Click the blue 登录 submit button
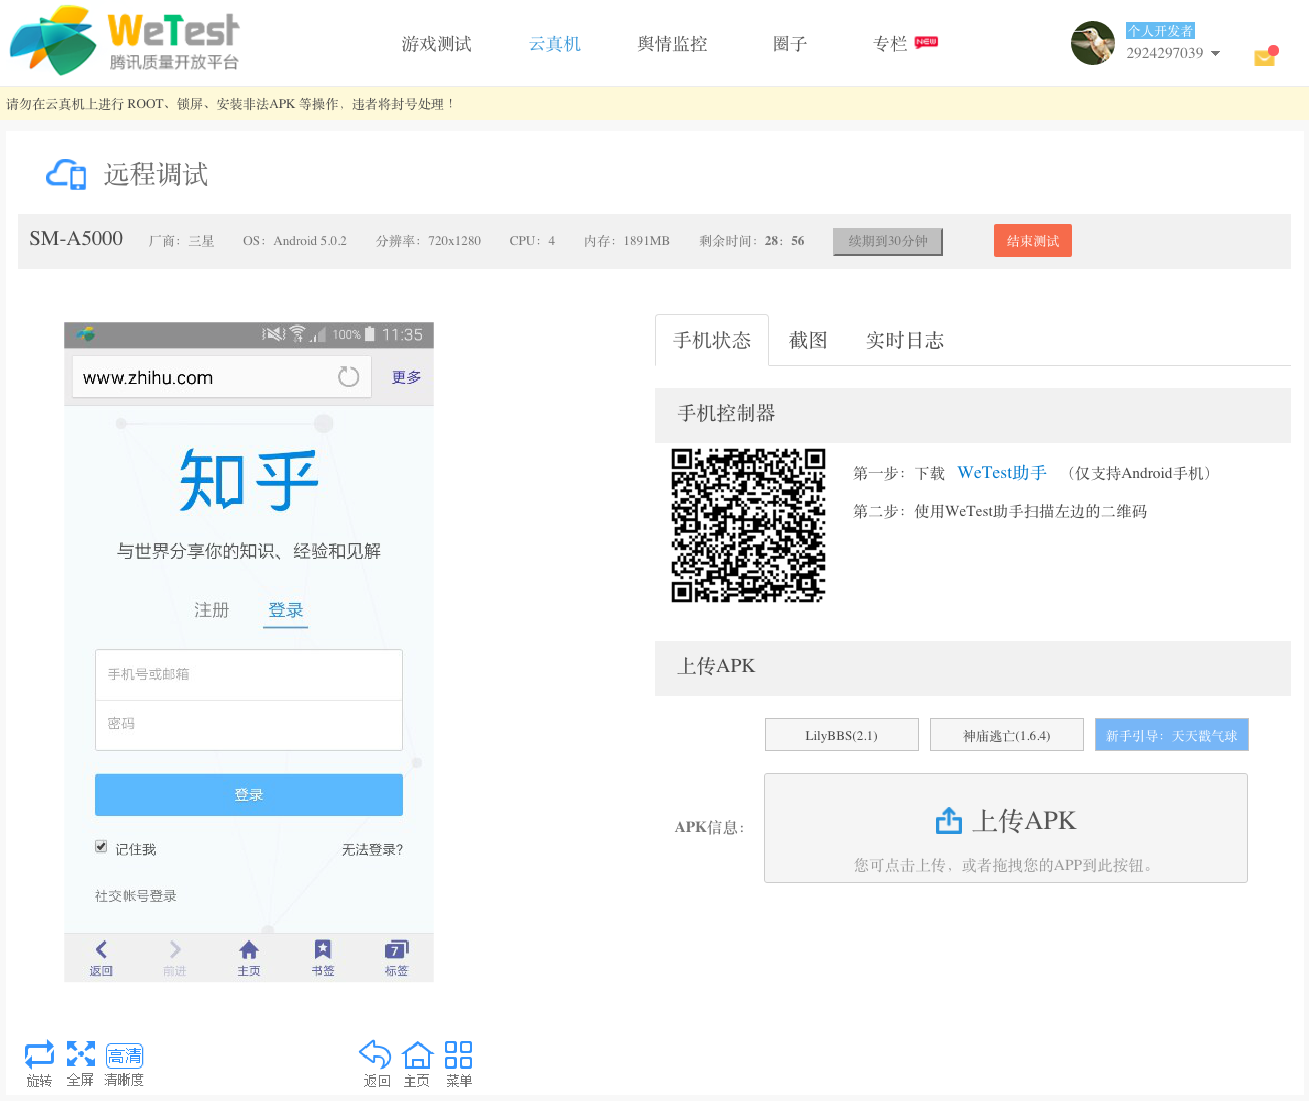Screen dimensions: 1309x1101 (249, 795)
